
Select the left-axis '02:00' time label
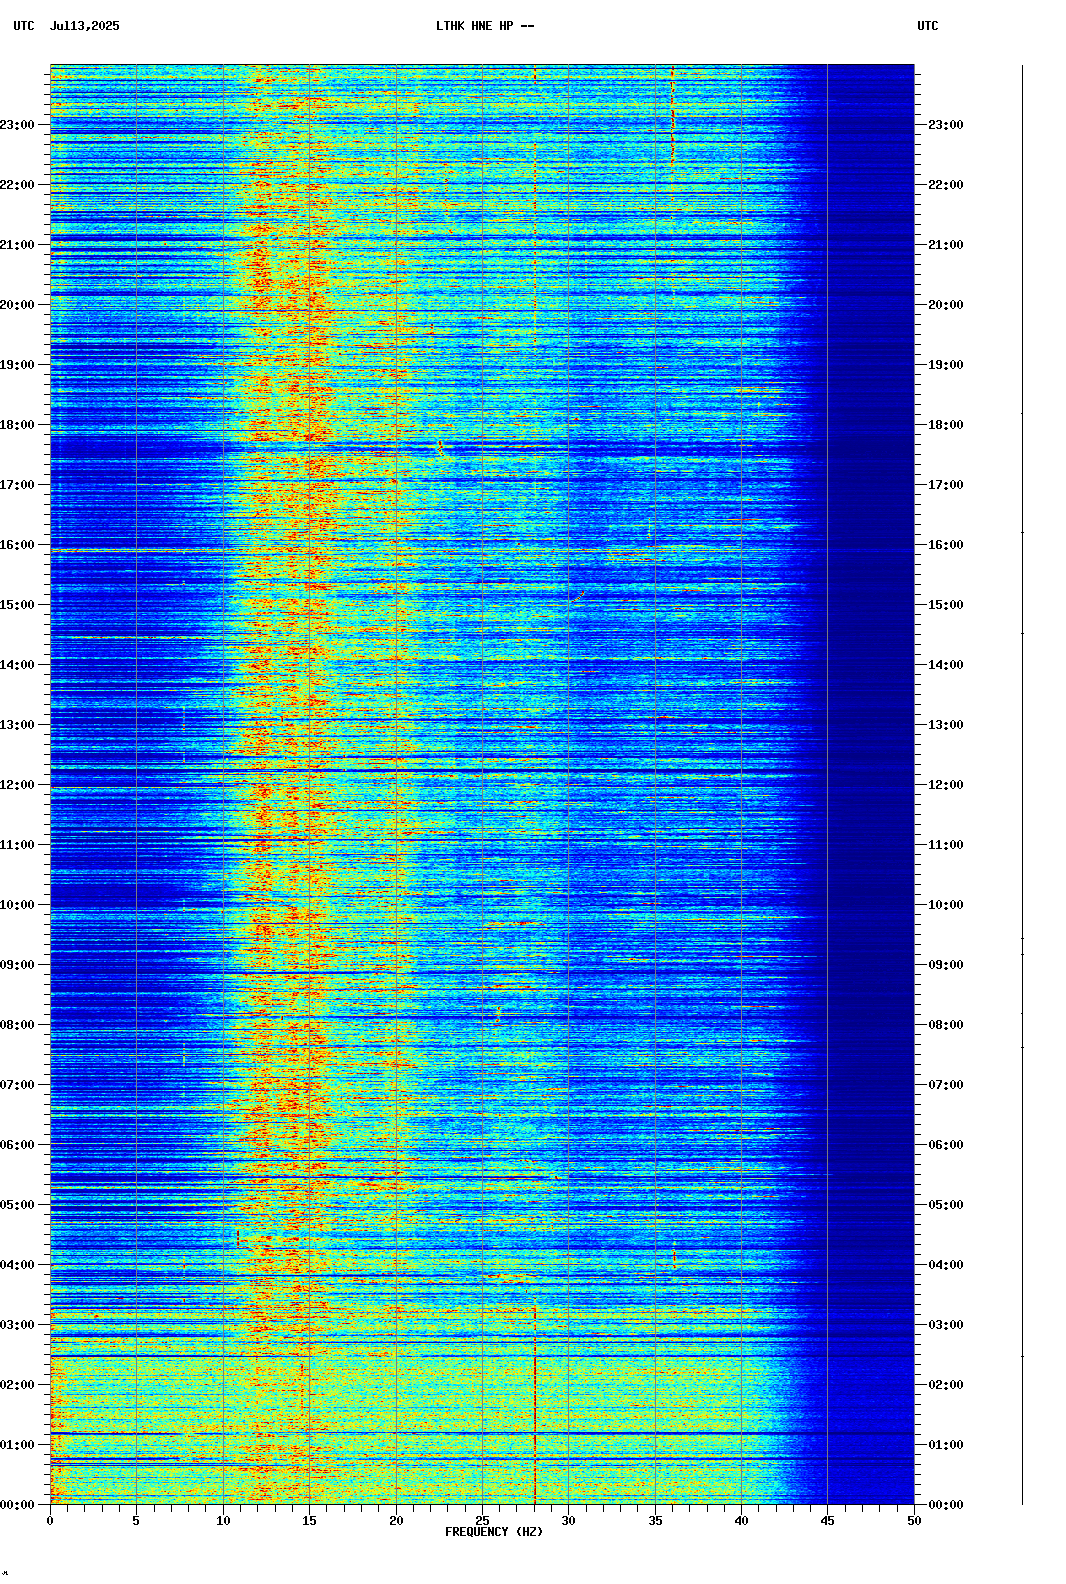pos(17,1385)
